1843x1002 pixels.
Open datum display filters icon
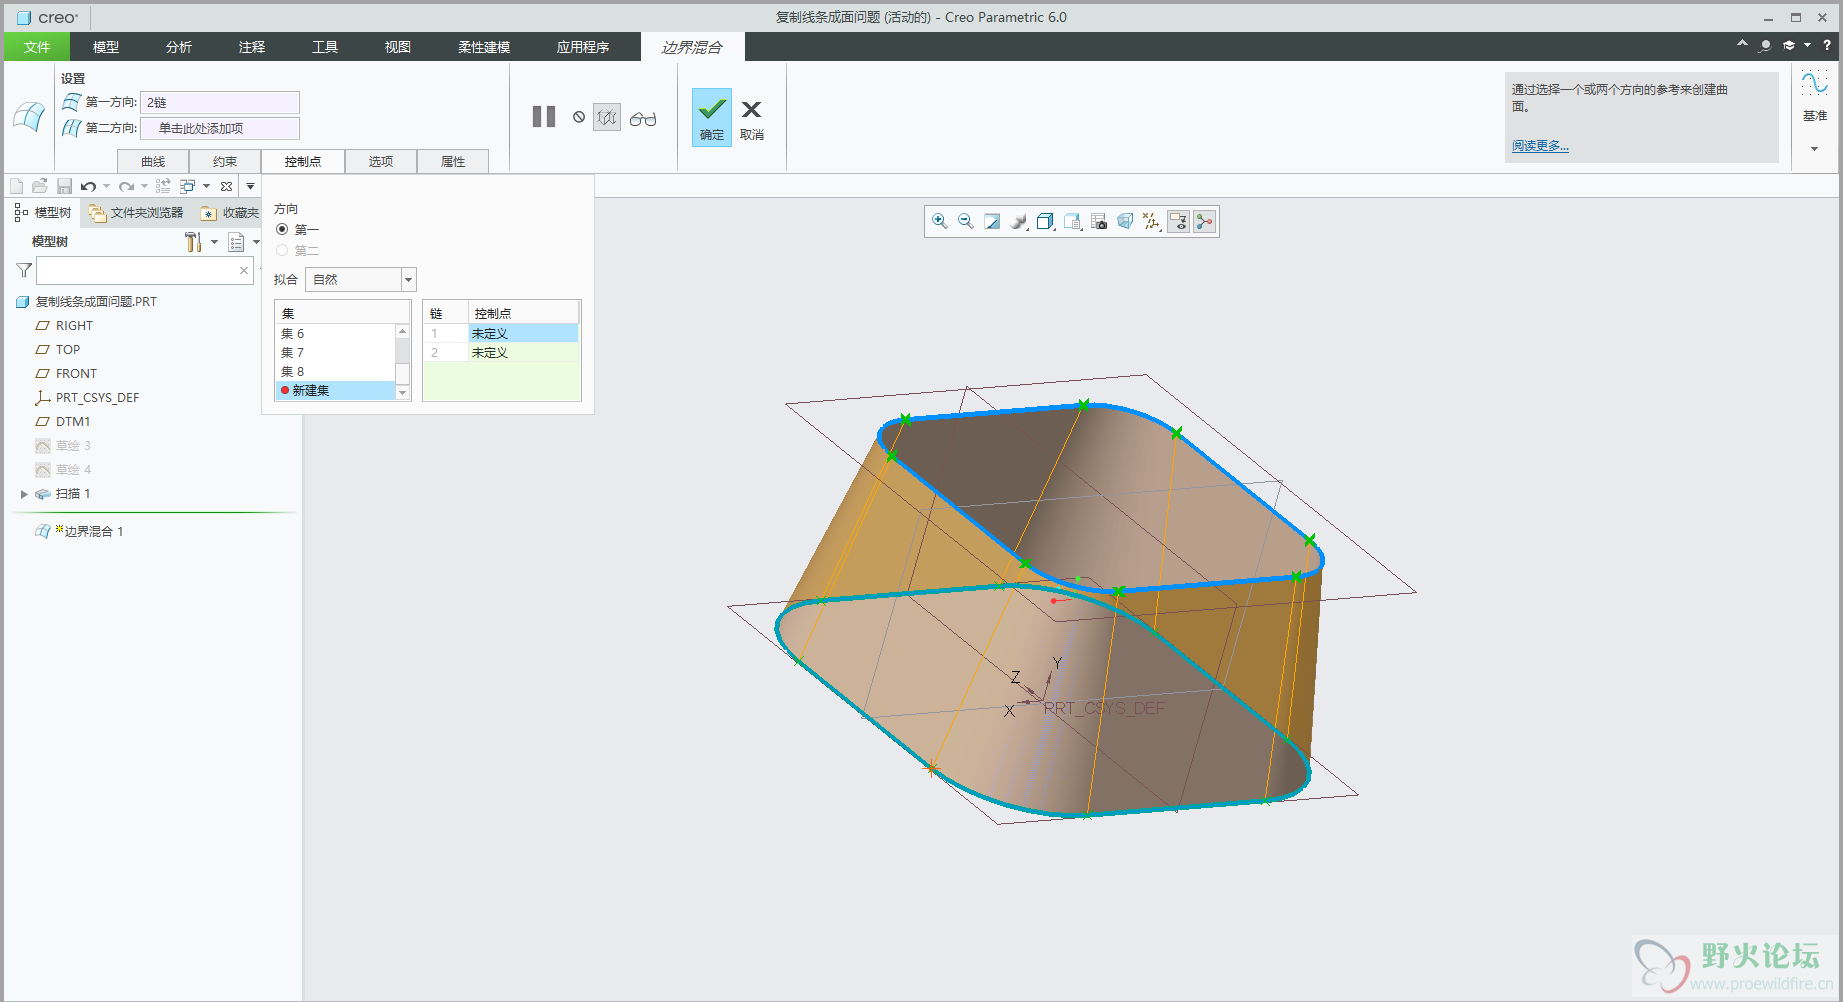(1152, 221)
